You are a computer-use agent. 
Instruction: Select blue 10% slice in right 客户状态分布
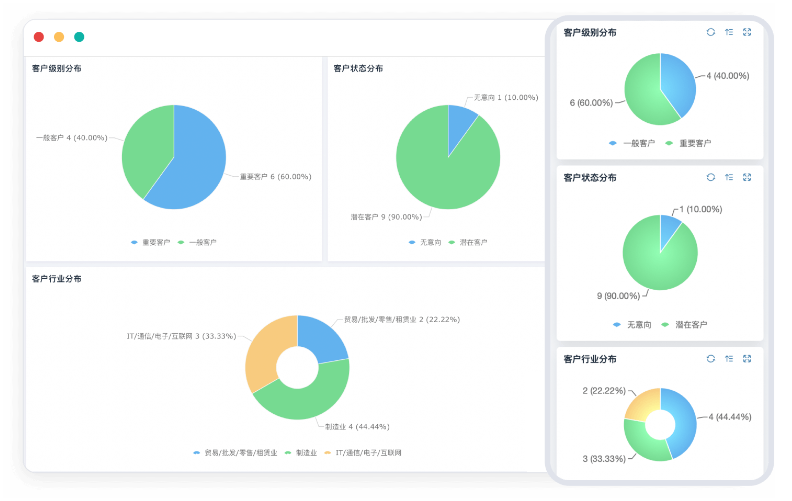click(x=669, y=230)
